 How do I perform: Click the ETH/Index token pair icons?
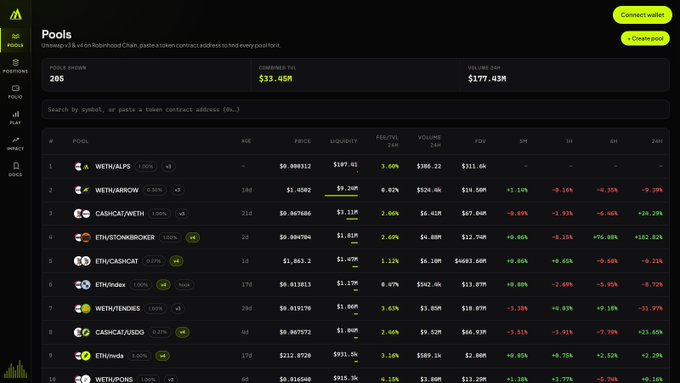coord(82,285)
